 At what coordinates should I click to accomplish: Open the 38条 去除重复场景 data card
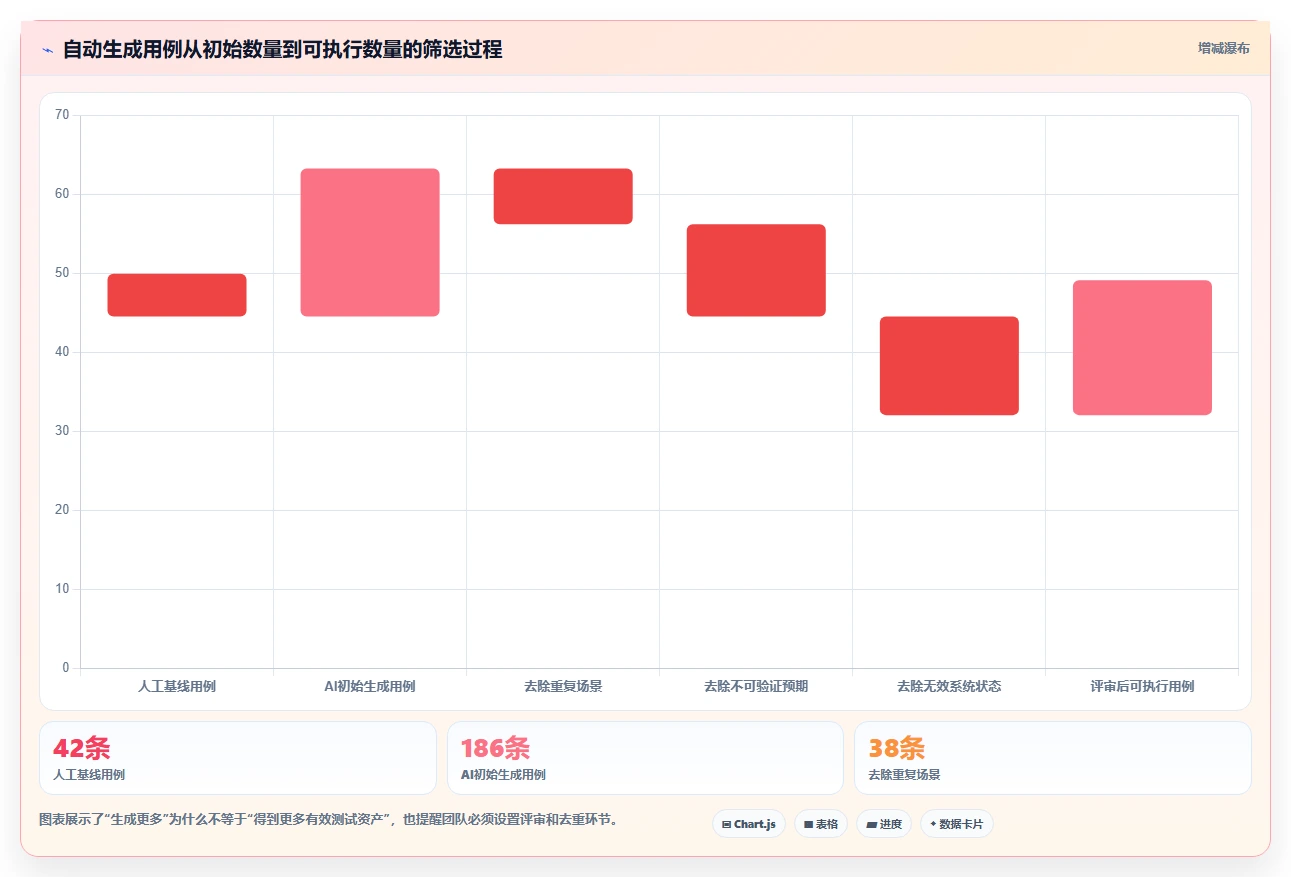(x=1052, y=758)
